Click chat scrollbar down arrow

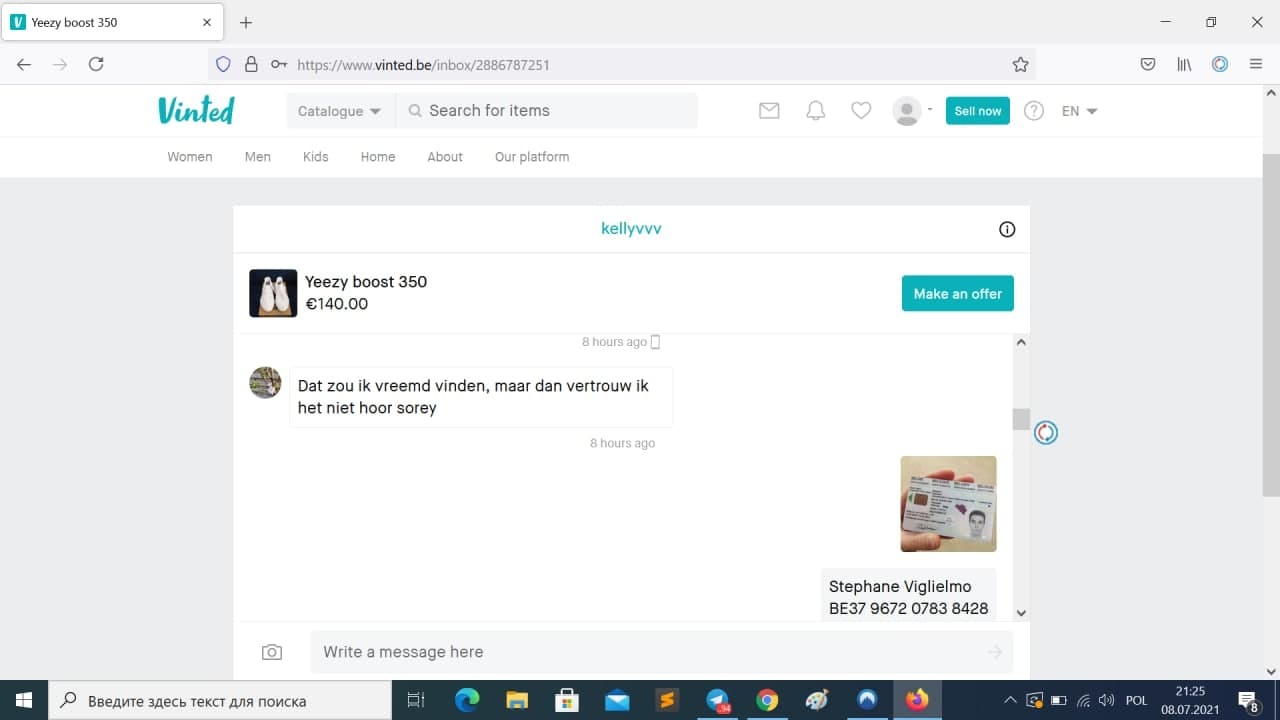(x=1021, y=612)
